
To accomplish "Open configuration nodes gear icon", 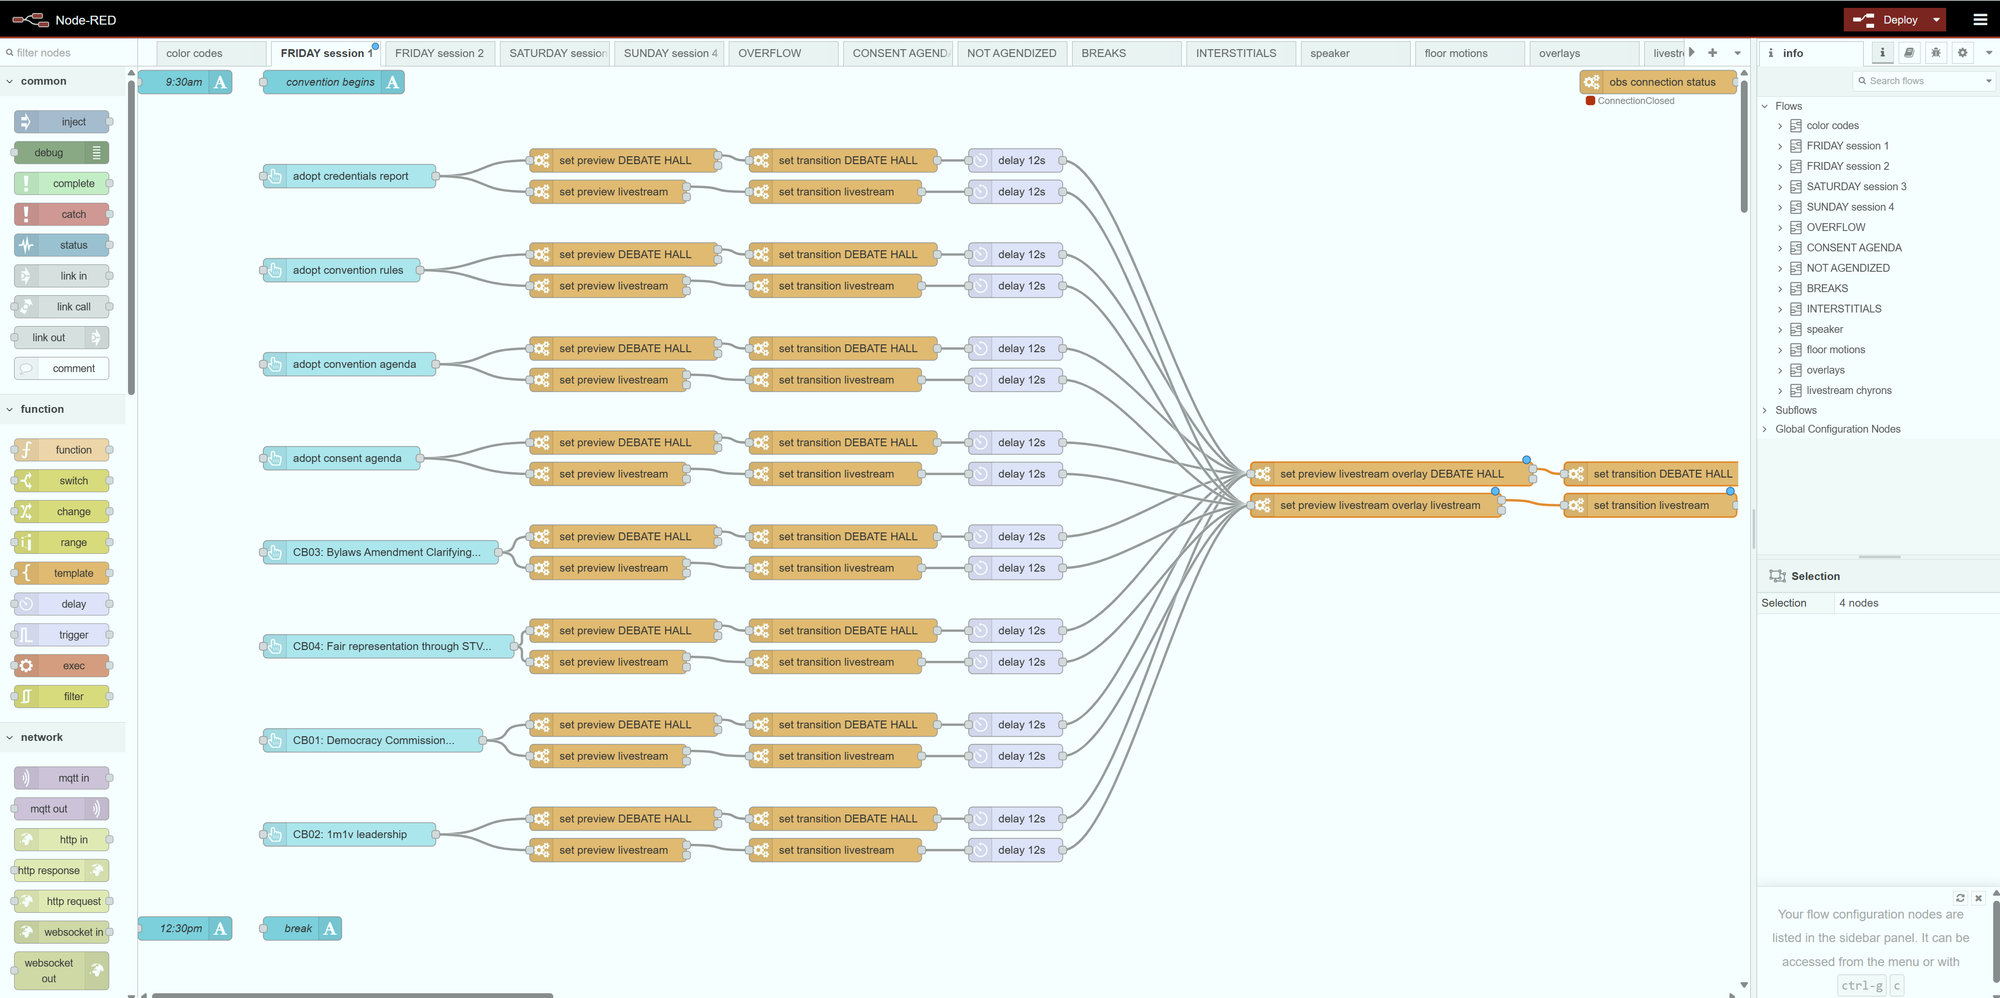I will pos(1962,53).
